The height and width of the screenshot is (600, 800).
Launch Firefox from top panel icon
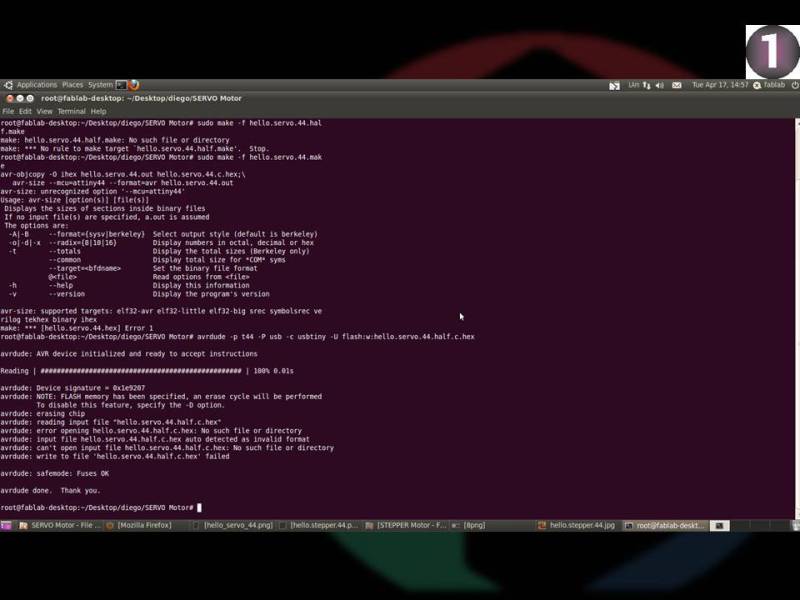[x=134, y=85]
